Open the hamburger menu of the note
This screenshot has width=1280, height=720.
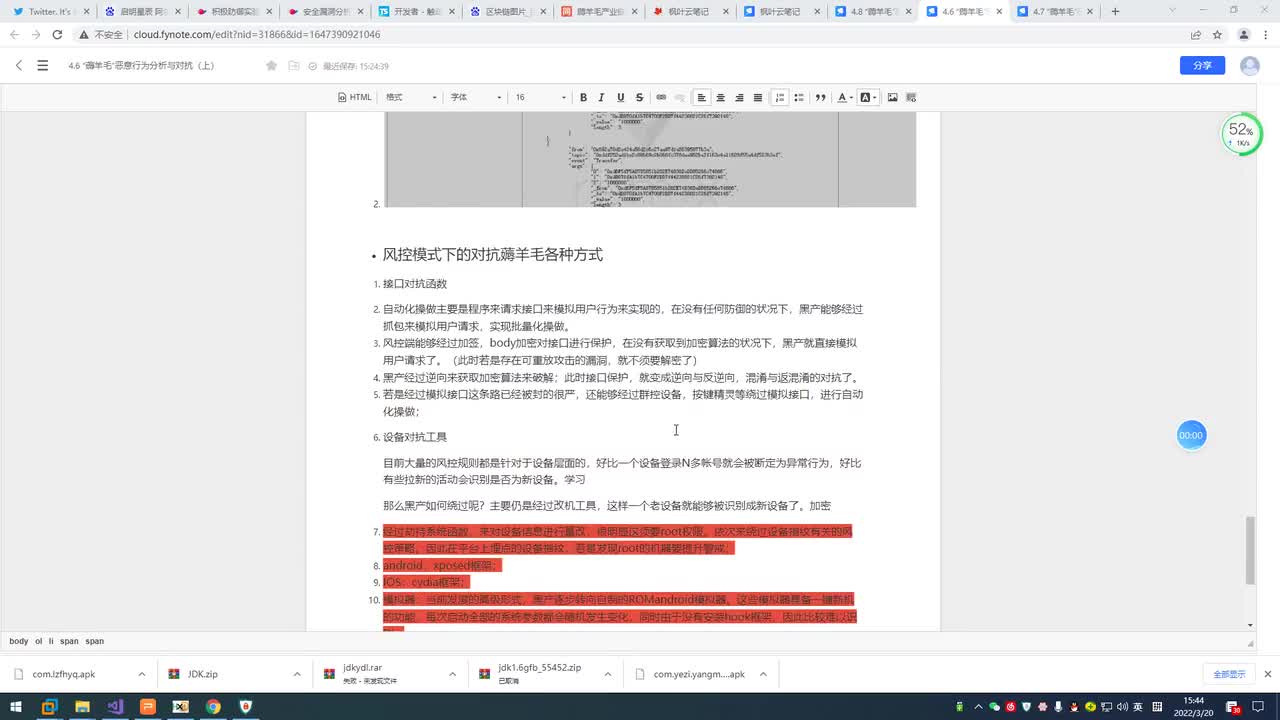(42, 65)
